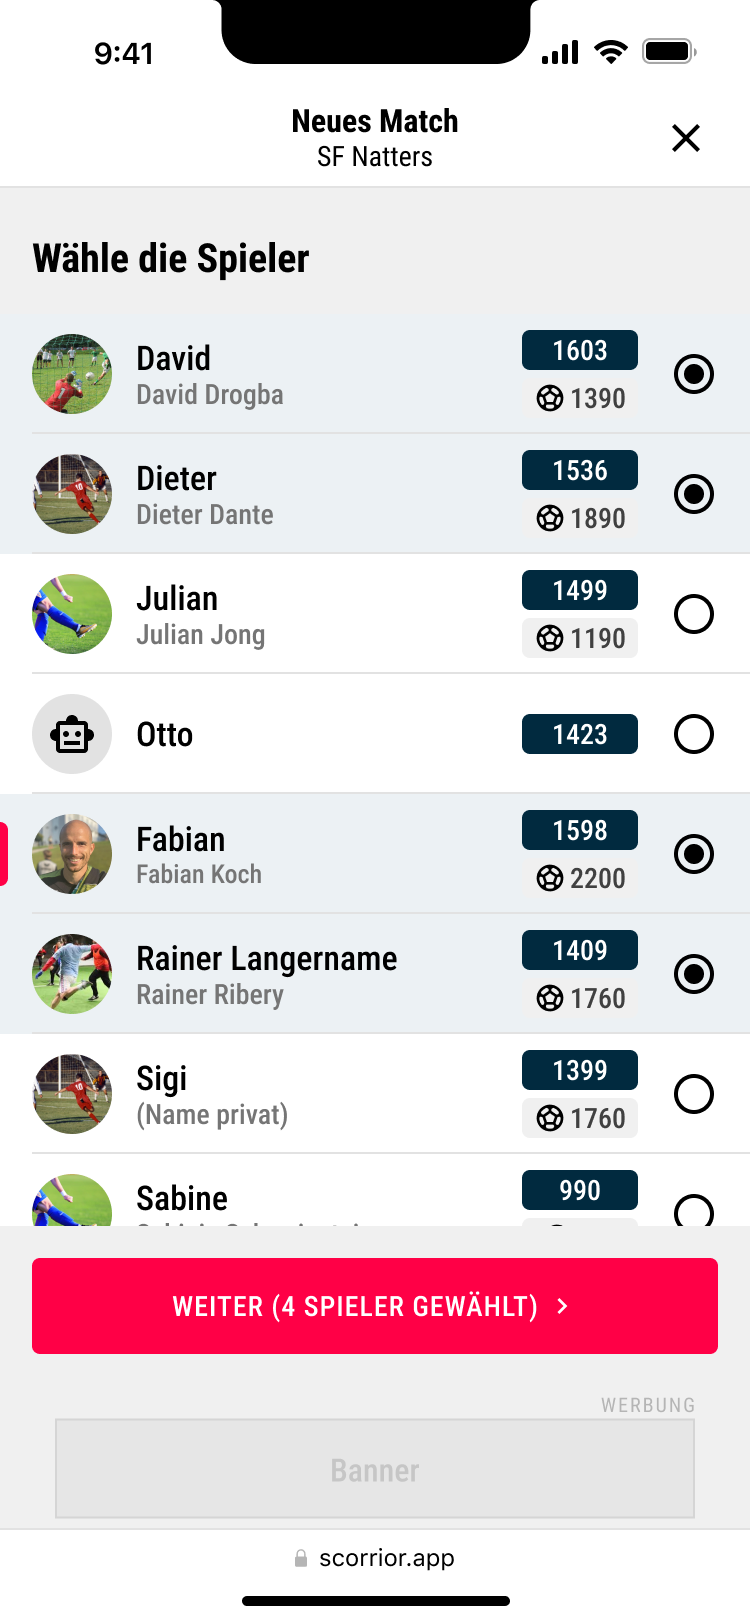Click the ball icon beside Sigi's 1760 score
This screenshot has width=750, height=1624.
[x=550, y=1118]
